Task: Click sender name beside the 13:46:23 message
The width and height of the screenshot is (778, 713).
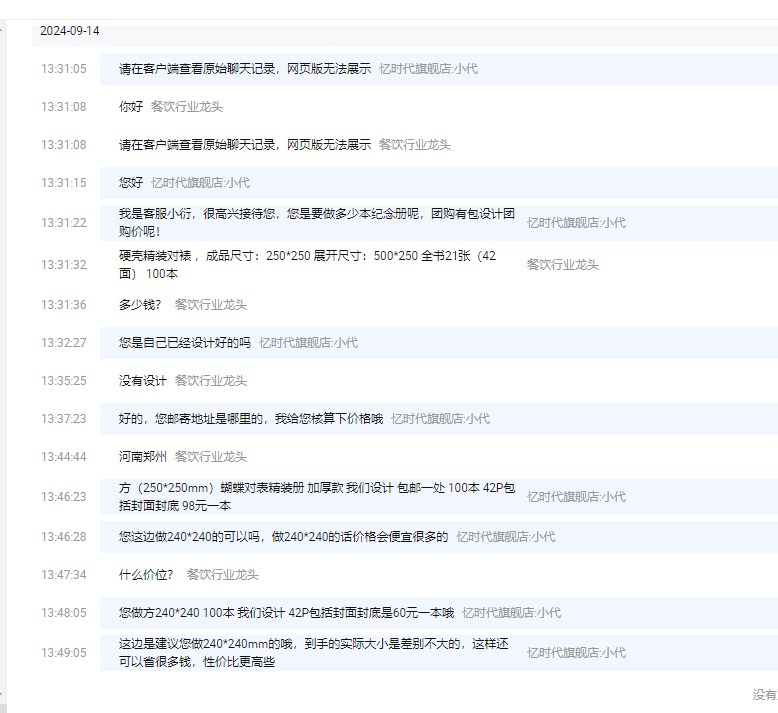Action: (x=576, y=497)
